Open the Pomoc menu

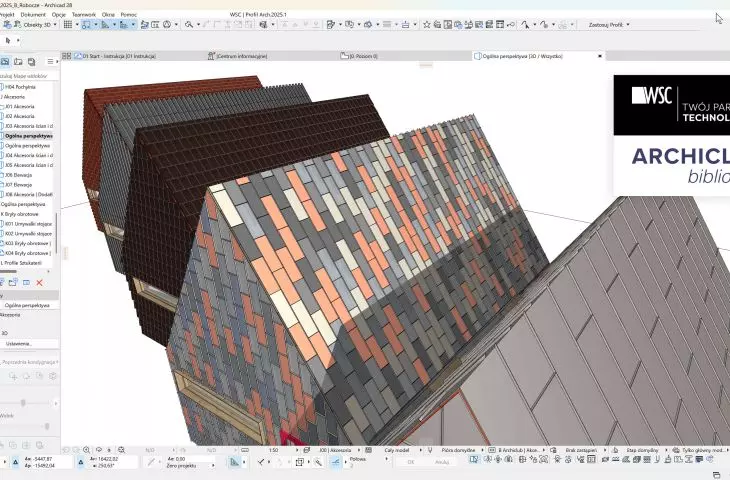click(x=128, y=14)
